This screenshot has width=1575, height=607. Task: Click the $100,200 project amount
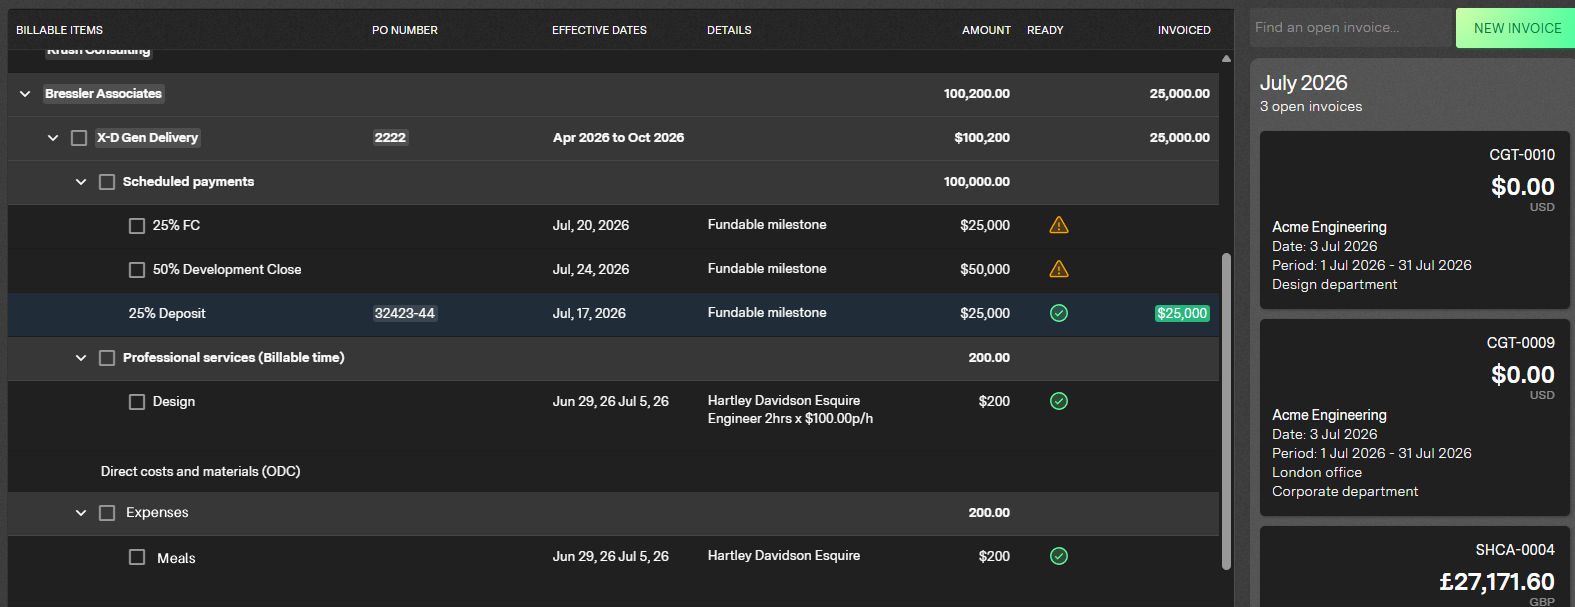click(982, 138)
